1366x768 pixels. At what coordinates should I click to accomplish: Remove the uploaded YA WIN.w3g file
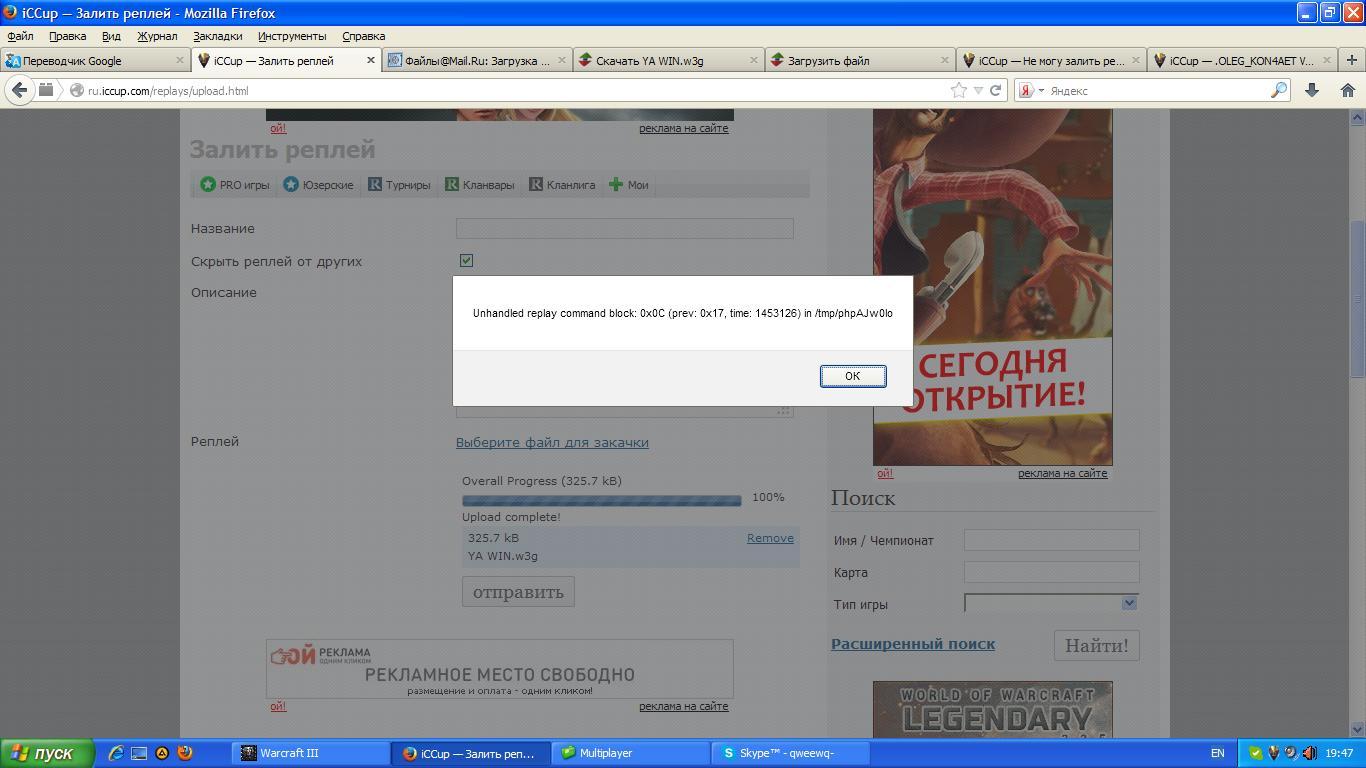pos(770,538)
